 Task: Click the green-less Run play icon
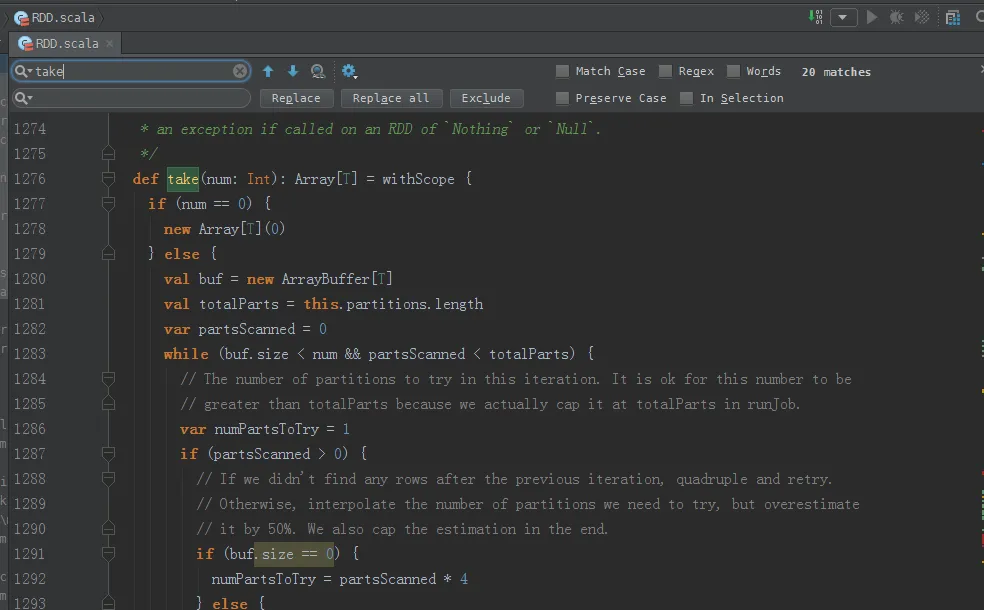(872, 17)
